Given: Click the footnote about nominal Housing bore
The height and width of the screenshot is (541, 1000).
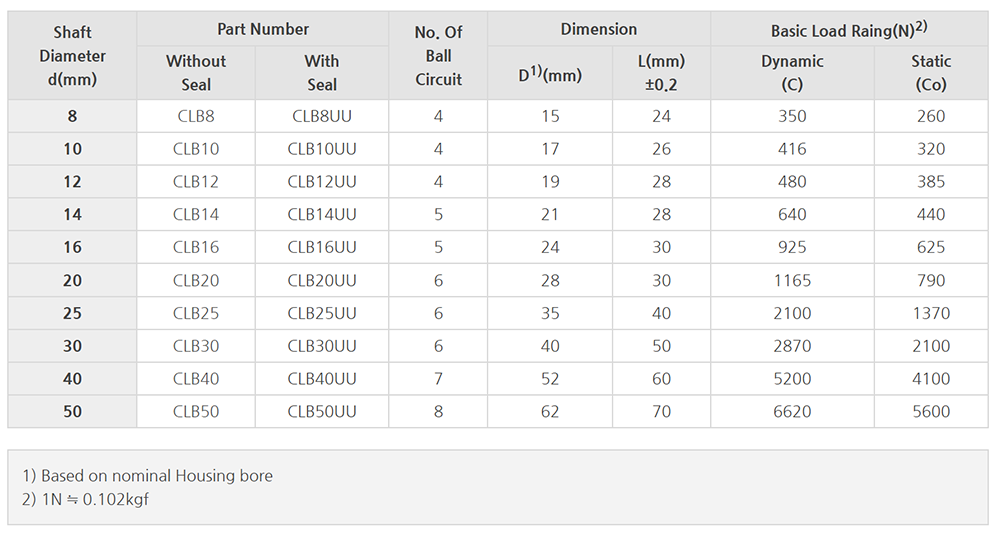Looking at the screenshot, I should click(147, 476).
